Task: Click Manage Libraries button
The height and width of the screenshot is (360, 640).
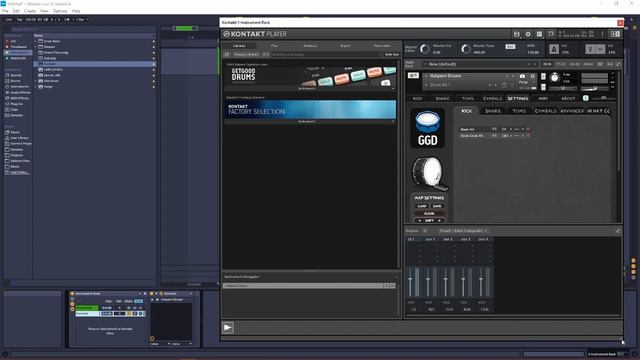Action: 246,54
